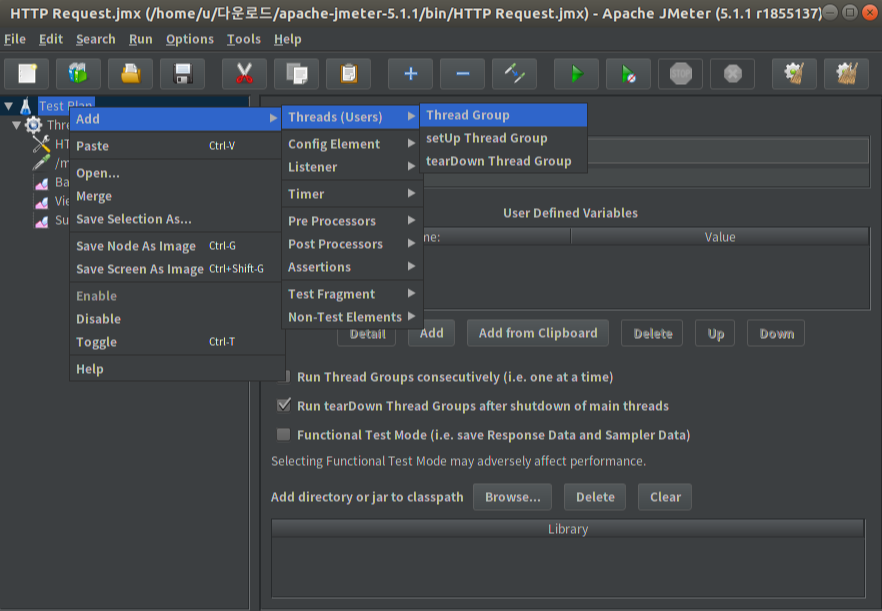Click Open... in context menu
The width and height of the screenshot is (882, 611).
pos(176,173)
